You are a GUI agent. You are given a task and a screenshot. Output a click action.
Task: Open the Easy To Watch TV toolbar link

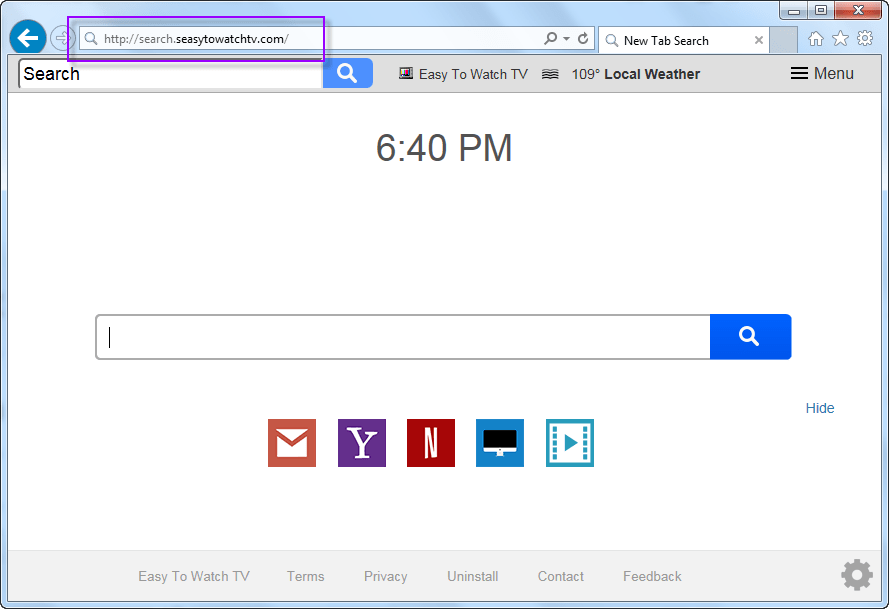[x=473, y=74]
